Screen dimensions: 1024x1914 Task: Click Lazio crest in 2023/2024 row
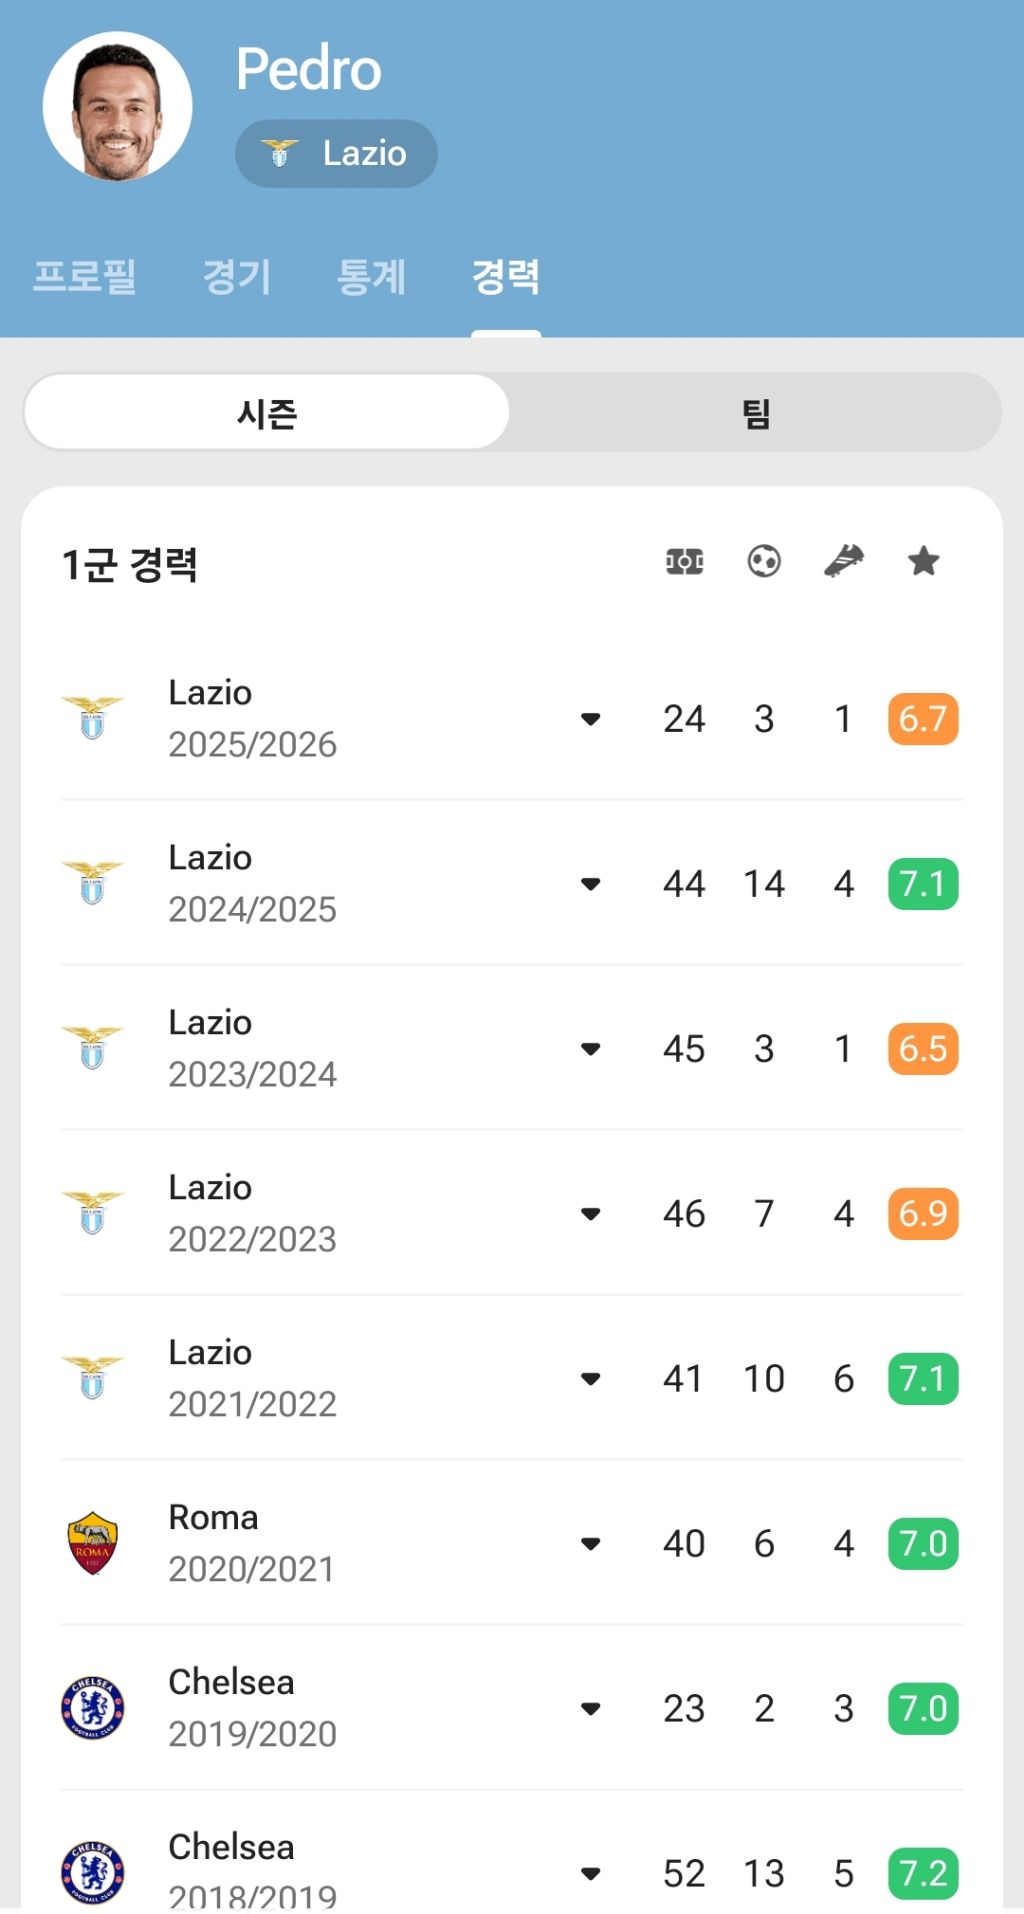92,1048
